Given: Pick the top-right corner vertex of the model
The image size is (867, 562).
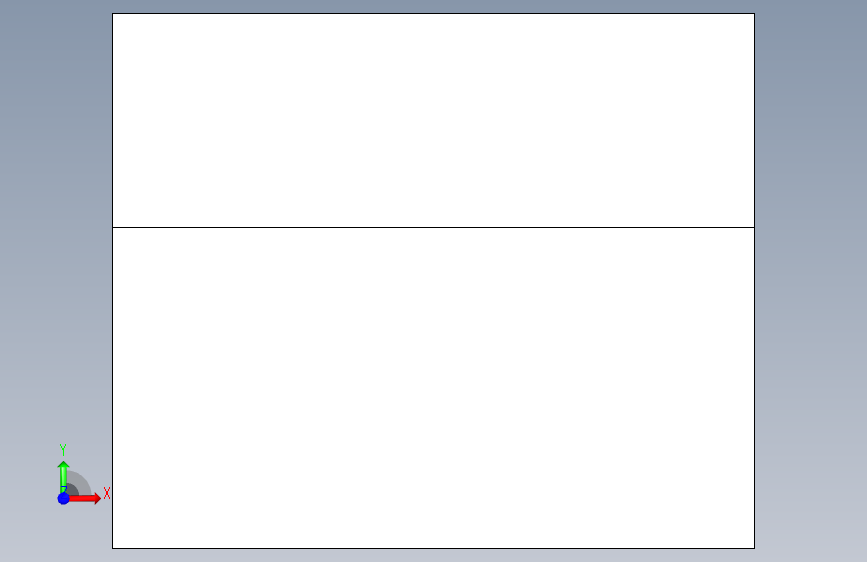Looking at the screenshot, I should 755,13.
